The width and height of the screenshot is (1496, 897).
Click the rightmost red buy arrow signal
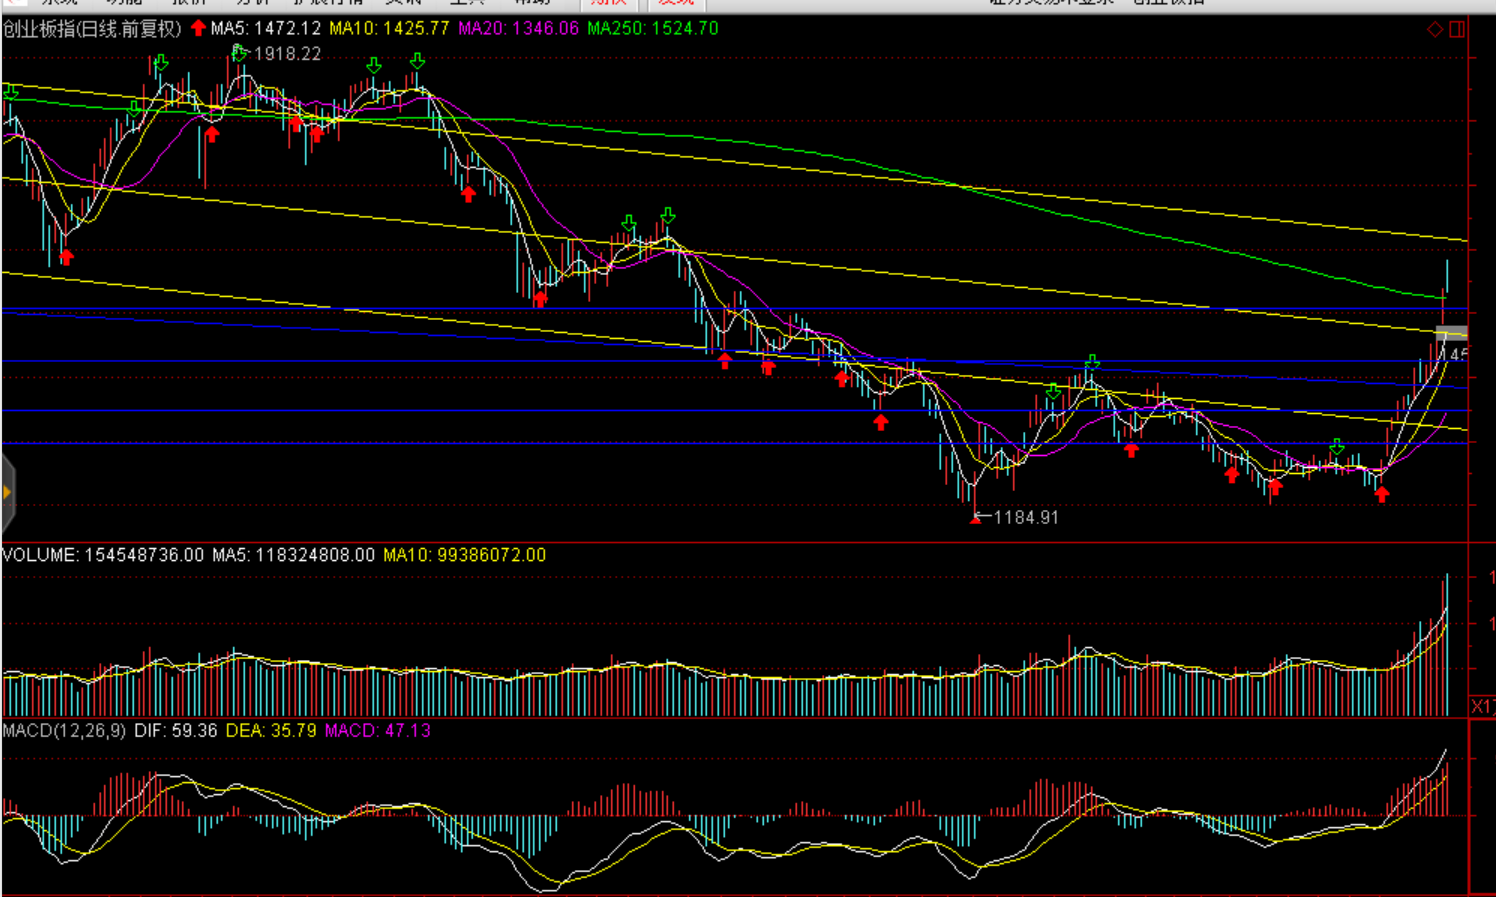pyautogui.click(x=1382, y=493)
